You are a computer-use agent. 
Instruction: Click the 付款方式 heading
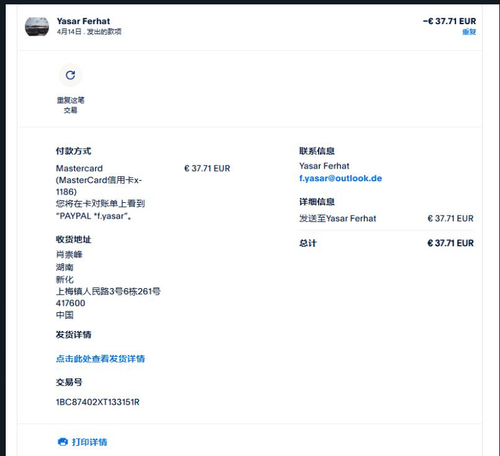coord(73,151)
